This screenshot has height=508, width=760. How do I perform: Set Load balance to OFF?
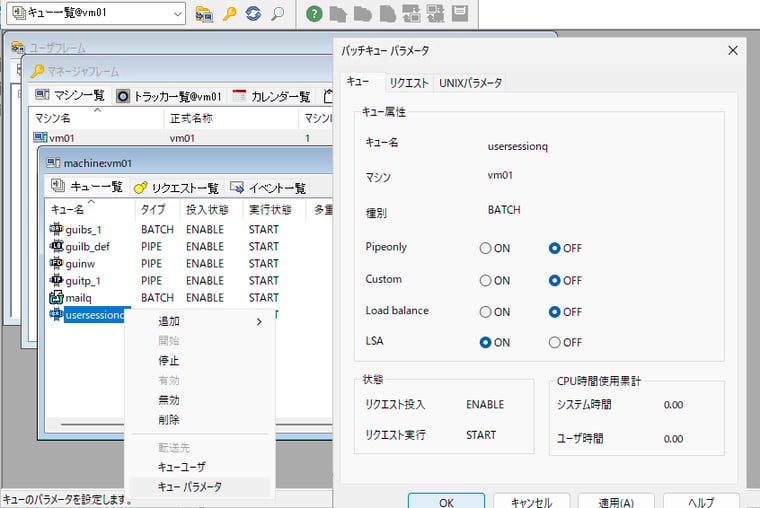click(x=554, y=312)
